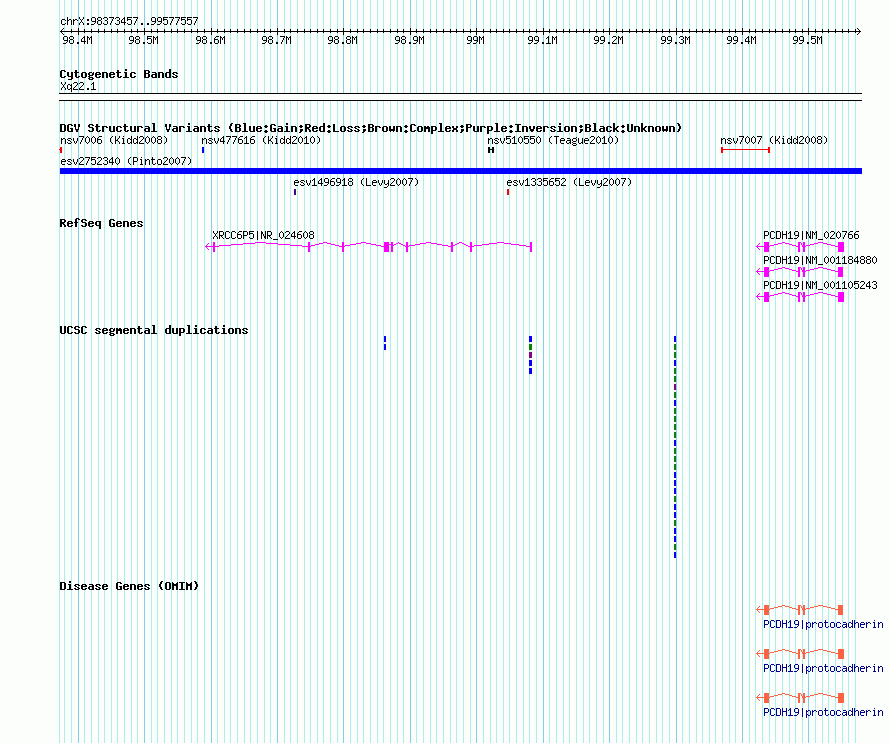Click the black nsv510550 variant glyph

(491, 150)
